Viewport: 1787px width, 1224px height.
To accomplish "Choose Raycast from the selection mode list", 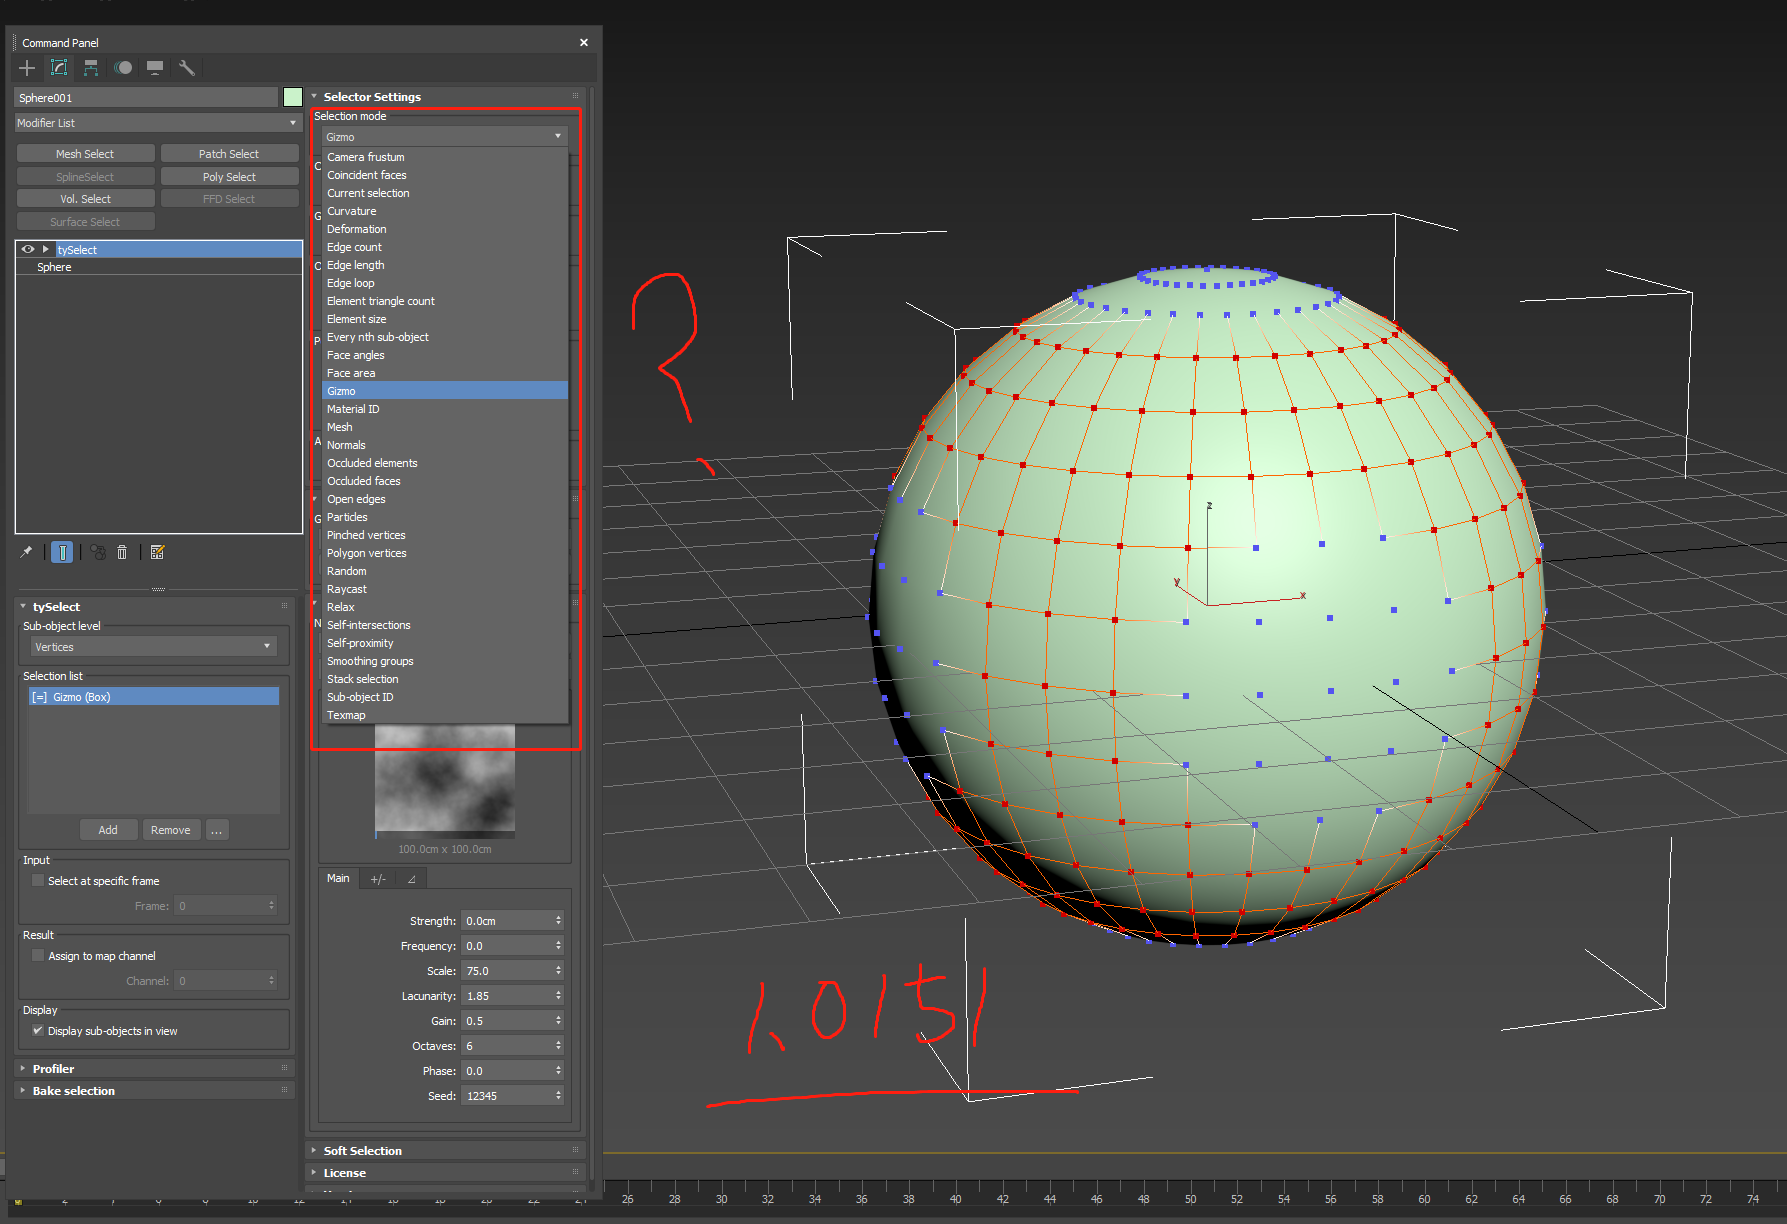I will pyautogui.click(x=347, y=589).
